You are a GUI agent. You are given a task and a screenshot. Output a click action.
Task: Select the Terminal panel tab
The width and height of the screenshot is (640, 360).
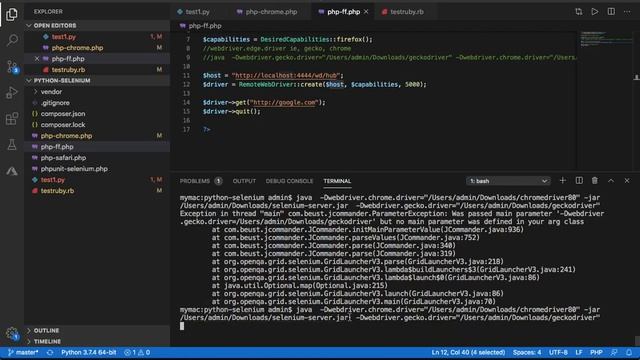tap(337, 181)
